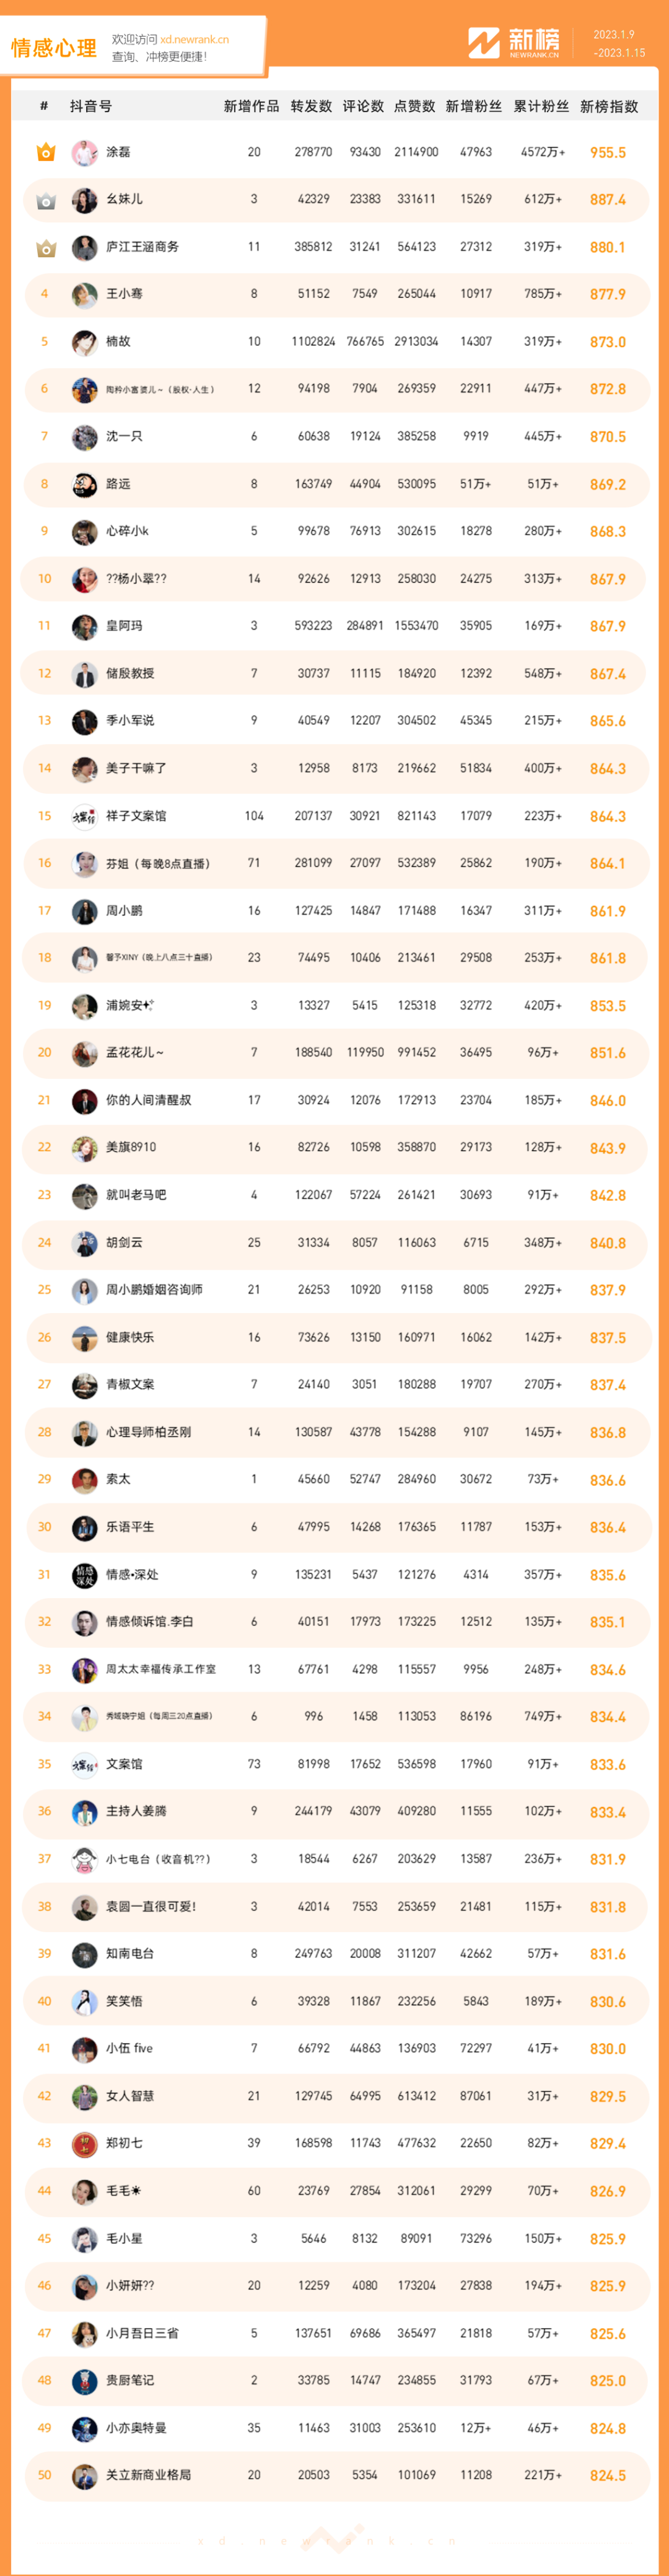The width and height of the screenshot is (669, 2576).
Task: Click the gold crown rank-one icon
Action: [45, 152]
